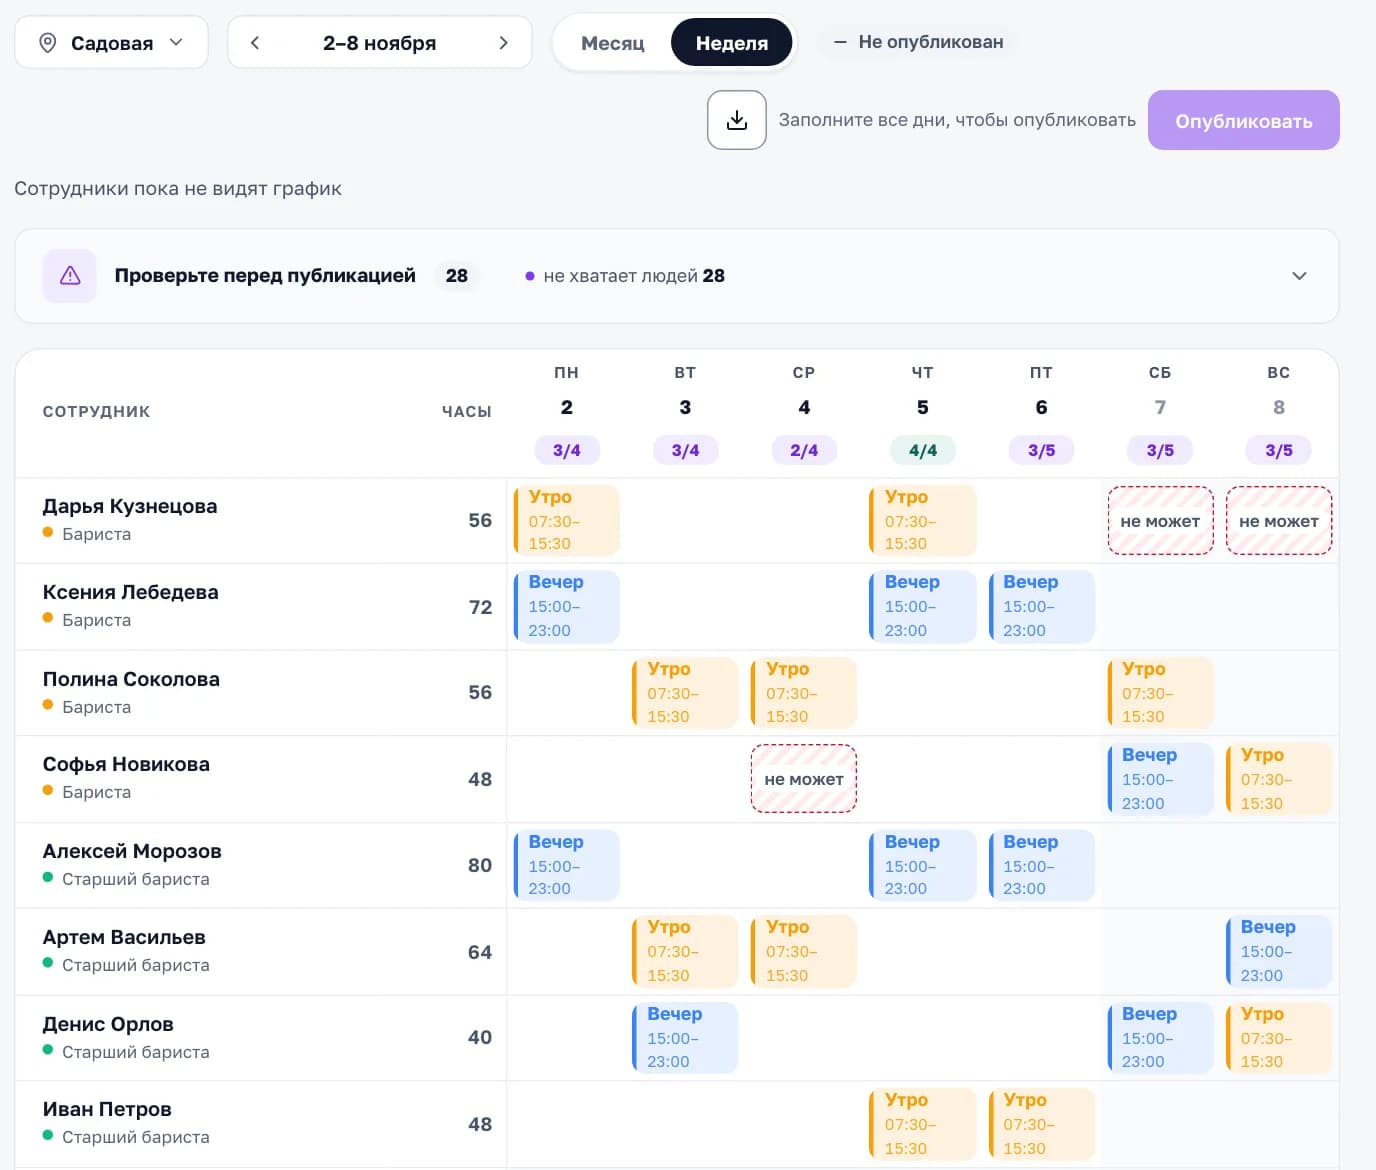Click the Опубликовать button

[x=1243, y=121]
